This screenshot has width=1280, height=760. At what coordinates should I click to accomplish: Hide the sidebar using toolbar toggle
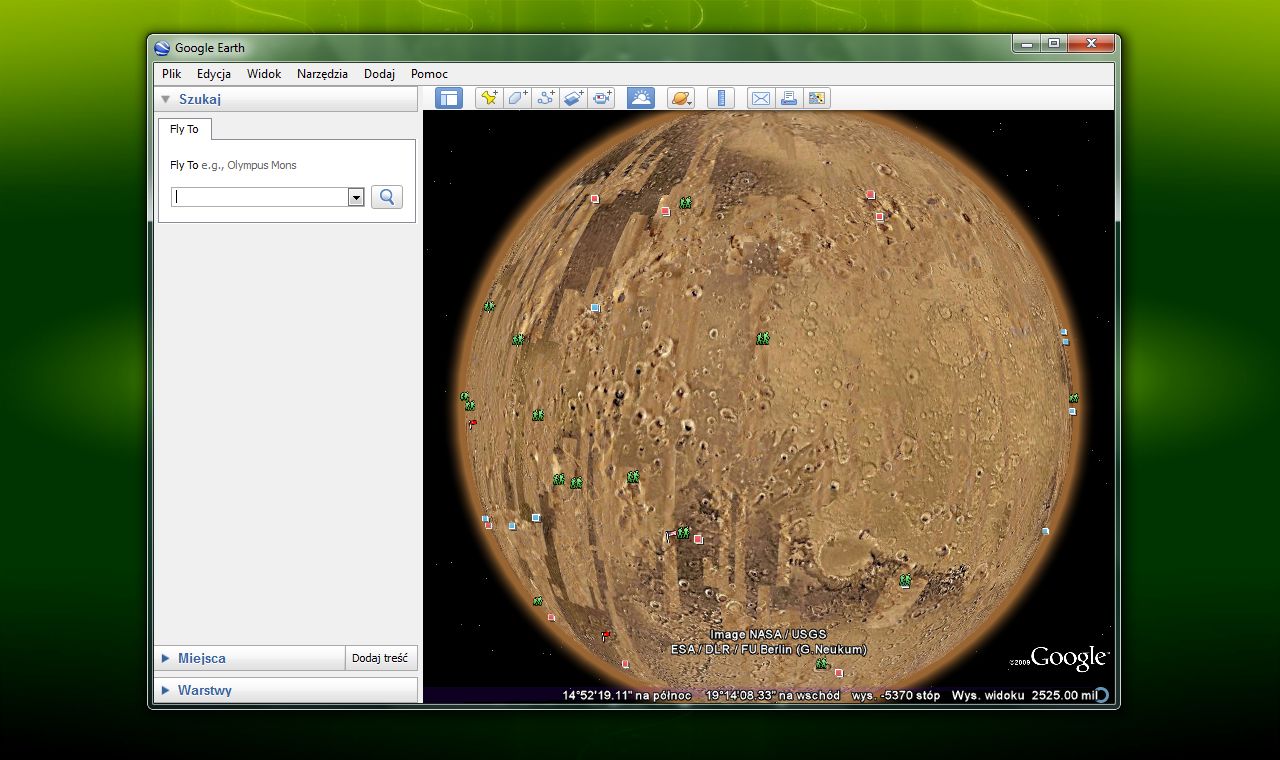click(449, 98)
